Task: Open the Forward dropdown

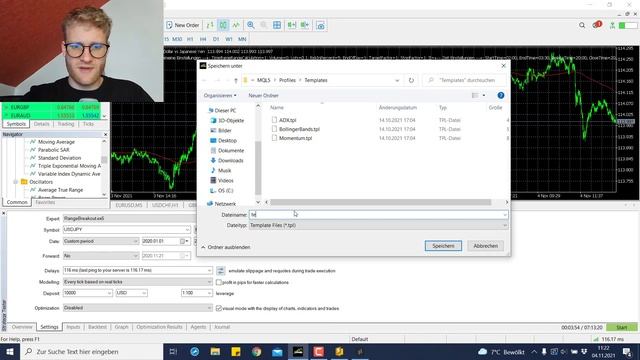Action: tap(101, 256)
